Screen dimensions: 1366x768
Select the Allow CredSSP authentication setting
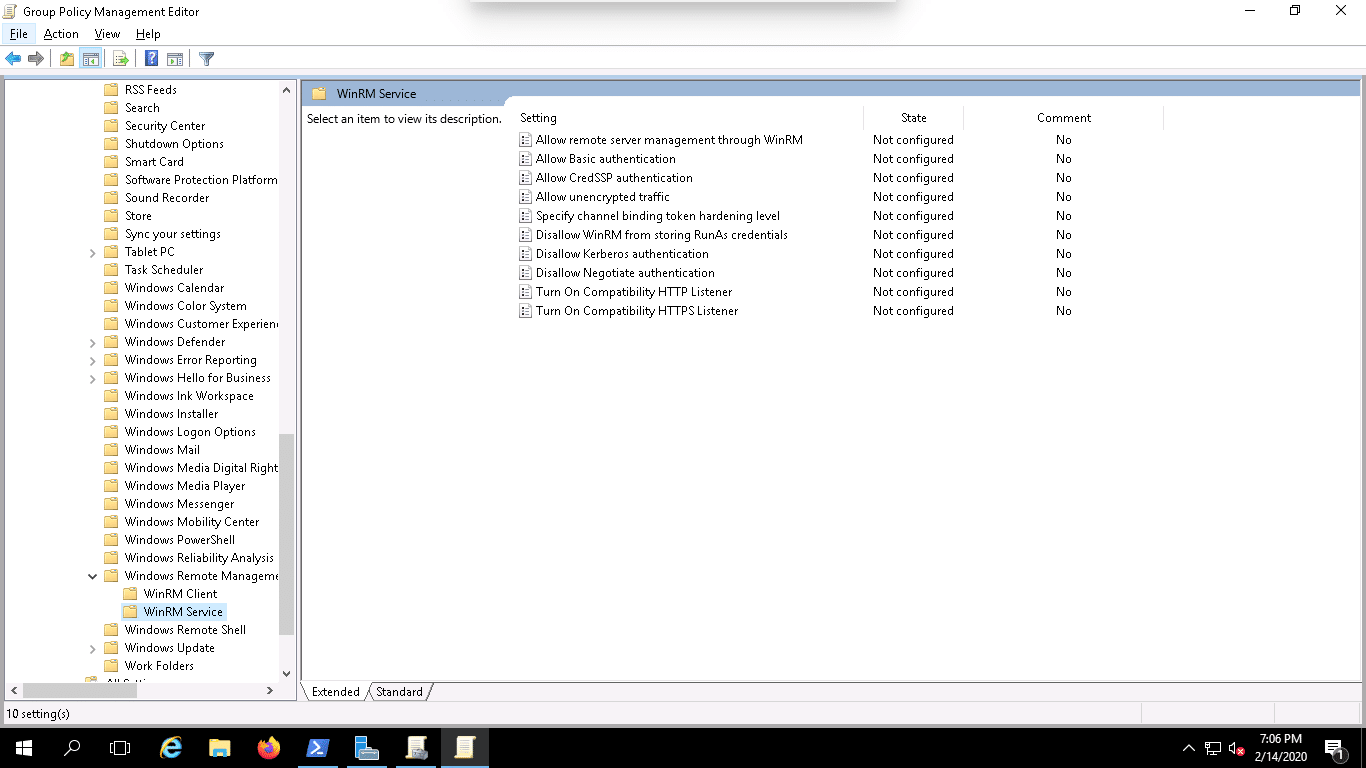614,178
